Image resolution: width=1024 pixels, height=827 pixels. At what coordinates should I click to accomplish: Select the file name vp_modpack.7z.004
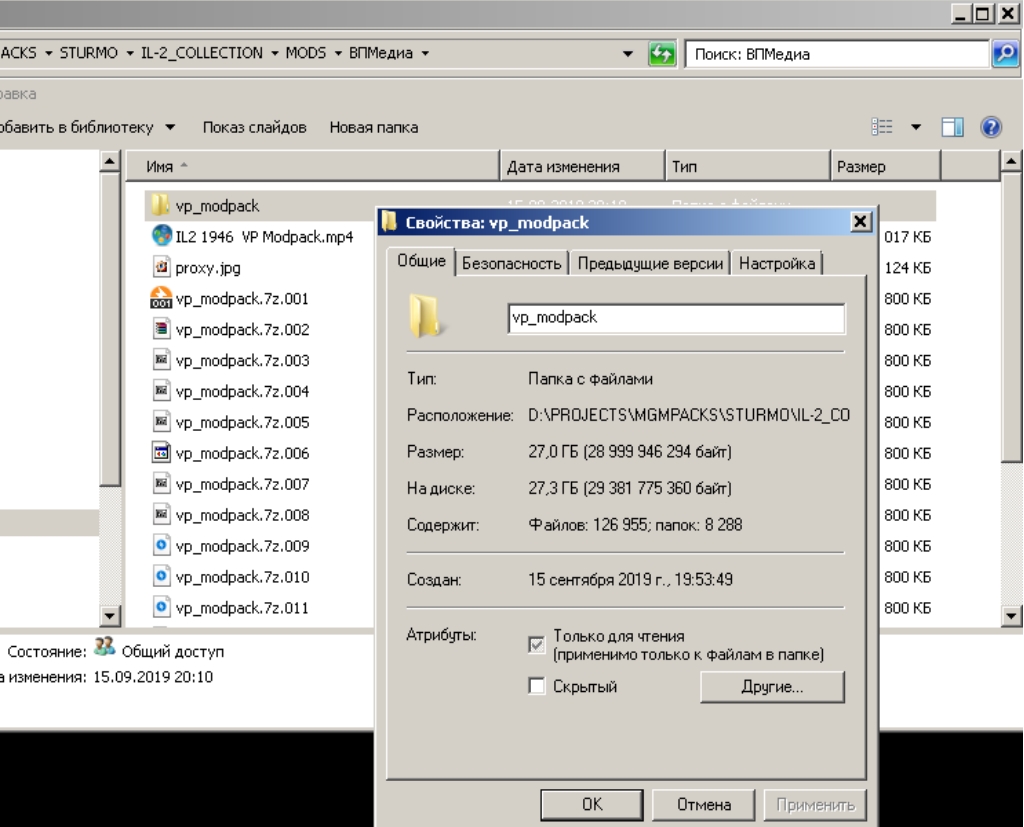click(242, 391)
